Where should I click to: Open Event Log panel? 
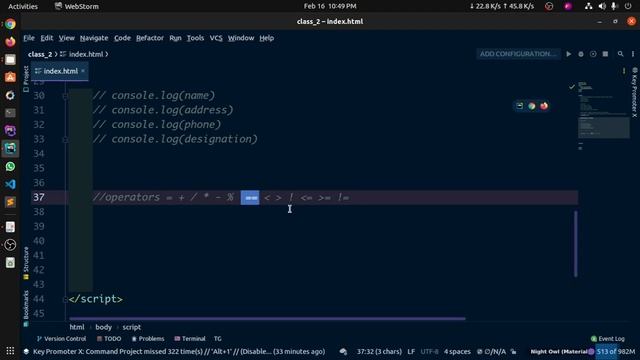point(608,339)
